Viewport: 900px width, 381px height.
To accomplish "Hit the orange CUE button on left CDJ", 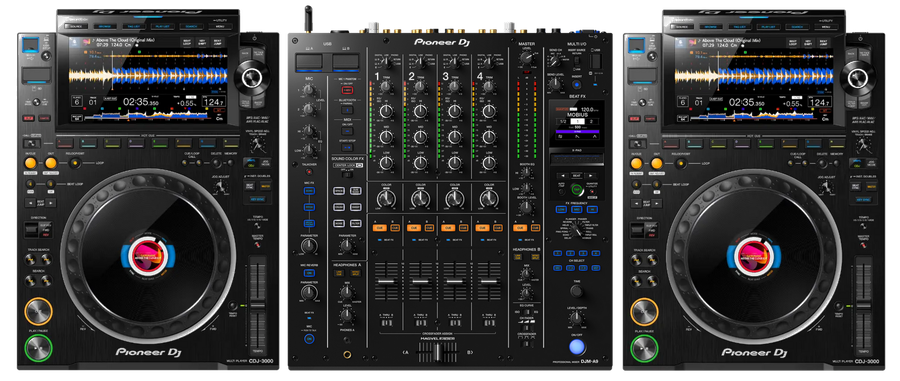I will pyautogui.click(x=38, y=311).
